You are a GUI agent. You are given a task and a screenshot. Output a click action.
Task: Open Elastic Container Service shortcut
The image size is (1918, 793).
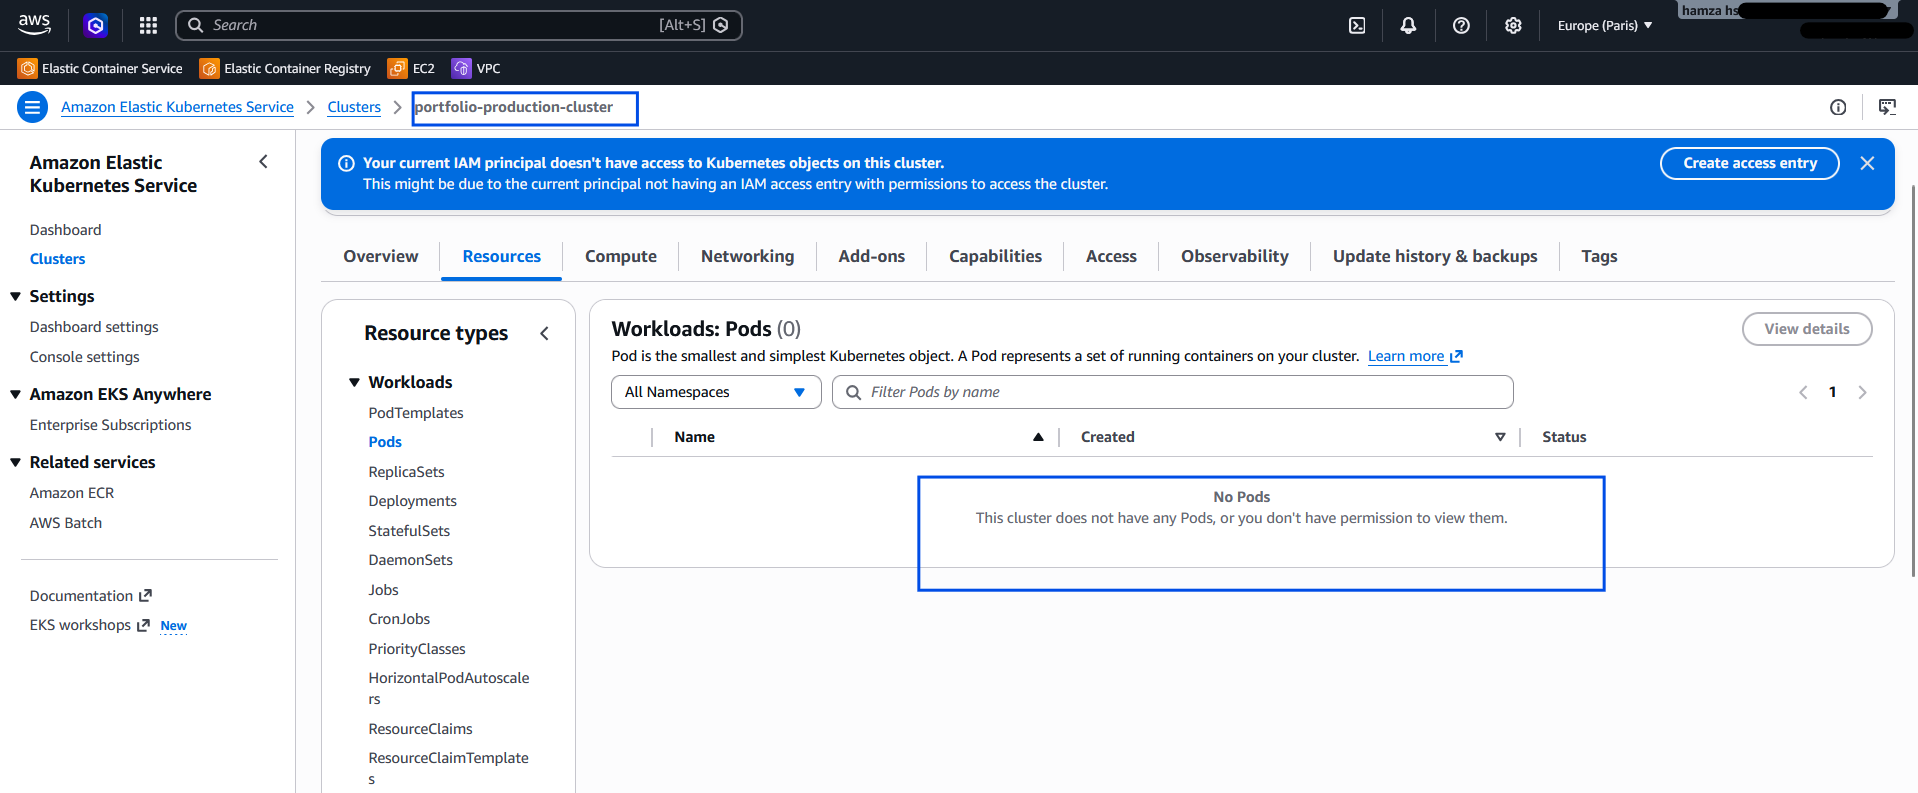[100, 68]
